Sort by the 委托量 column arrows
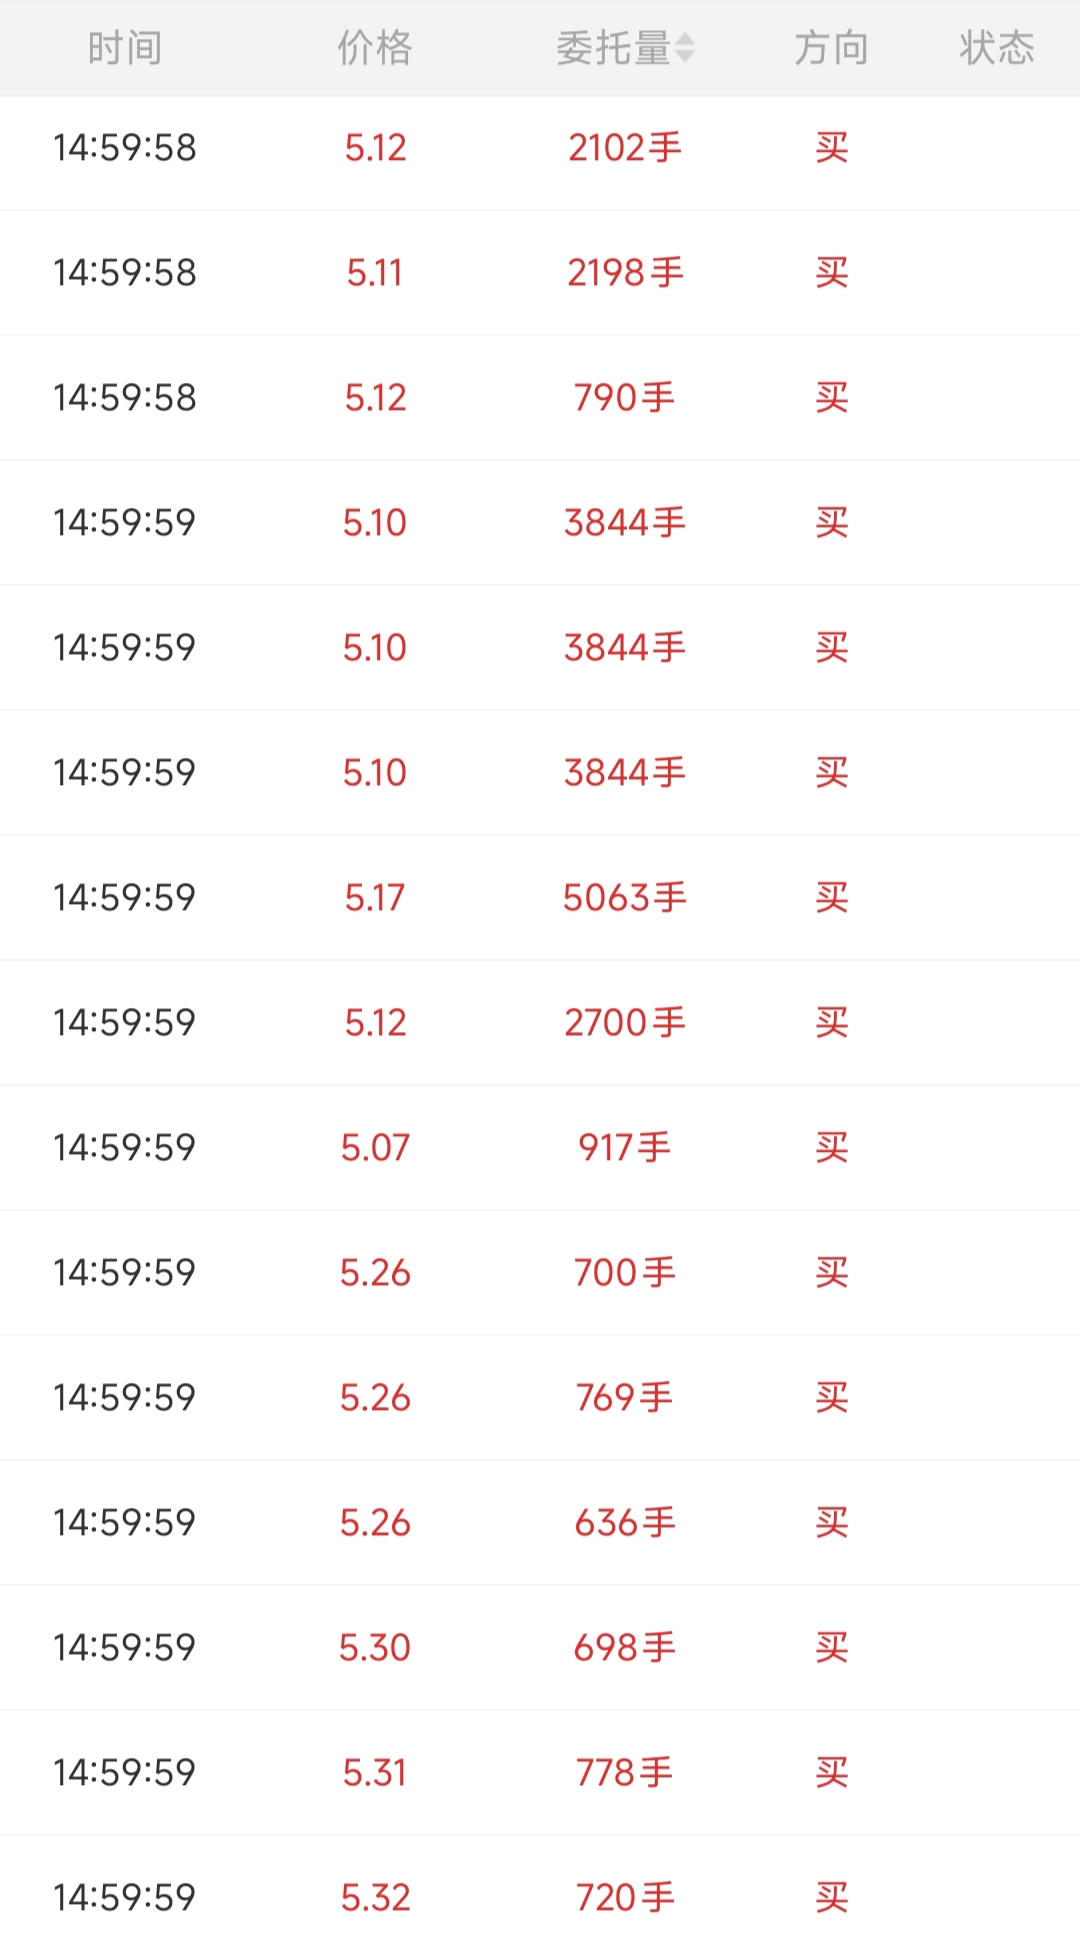Screen dimensions: 1080x1947 pos(685,48)
